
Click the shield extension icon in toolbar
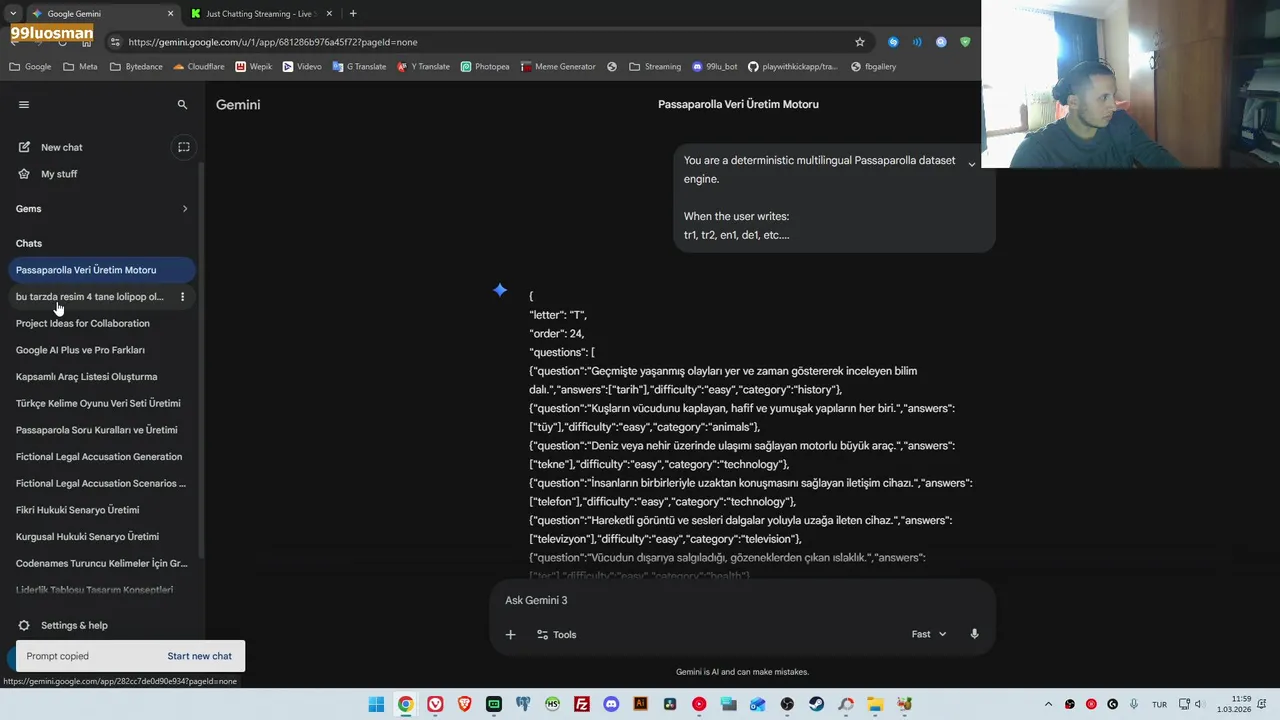[x=965, y=42]
